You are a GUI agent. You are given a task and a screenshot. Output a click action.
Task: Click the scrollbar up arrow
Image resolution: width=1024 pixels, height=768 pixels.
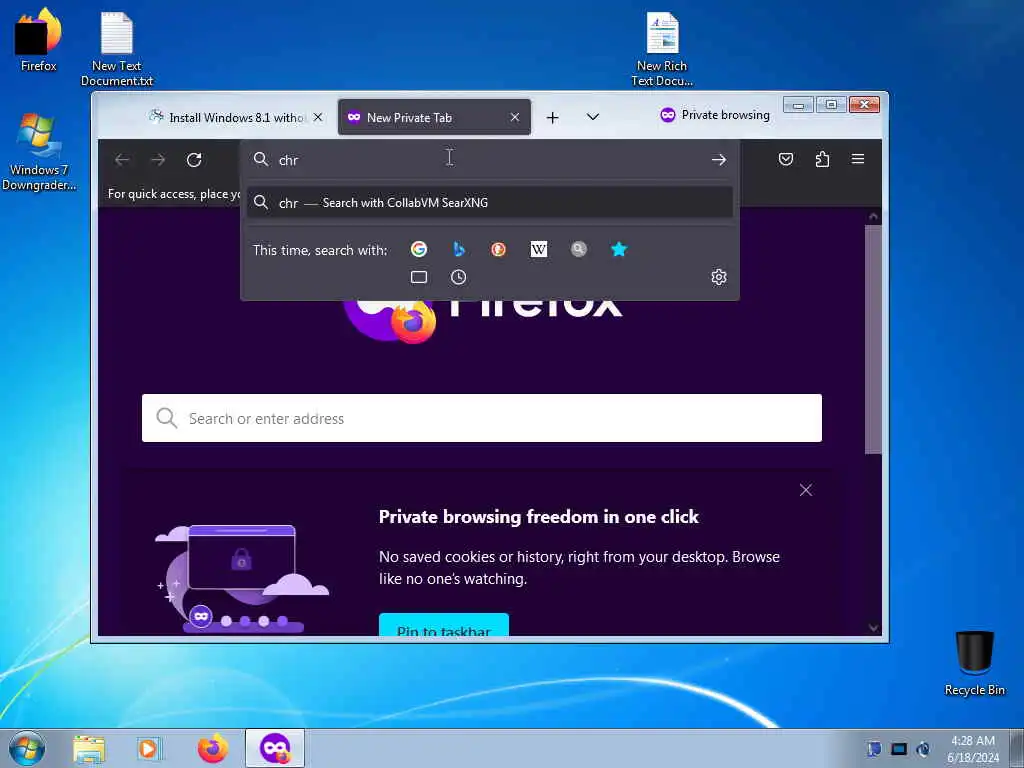874,217
